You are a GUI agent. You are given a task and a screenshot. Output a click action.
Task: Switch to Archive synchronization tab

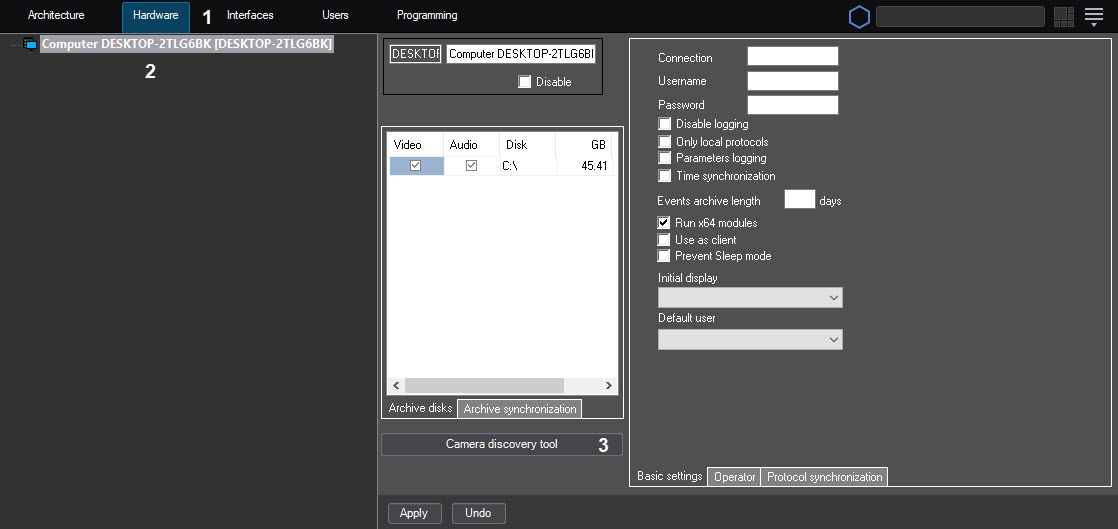coord(520,409)
